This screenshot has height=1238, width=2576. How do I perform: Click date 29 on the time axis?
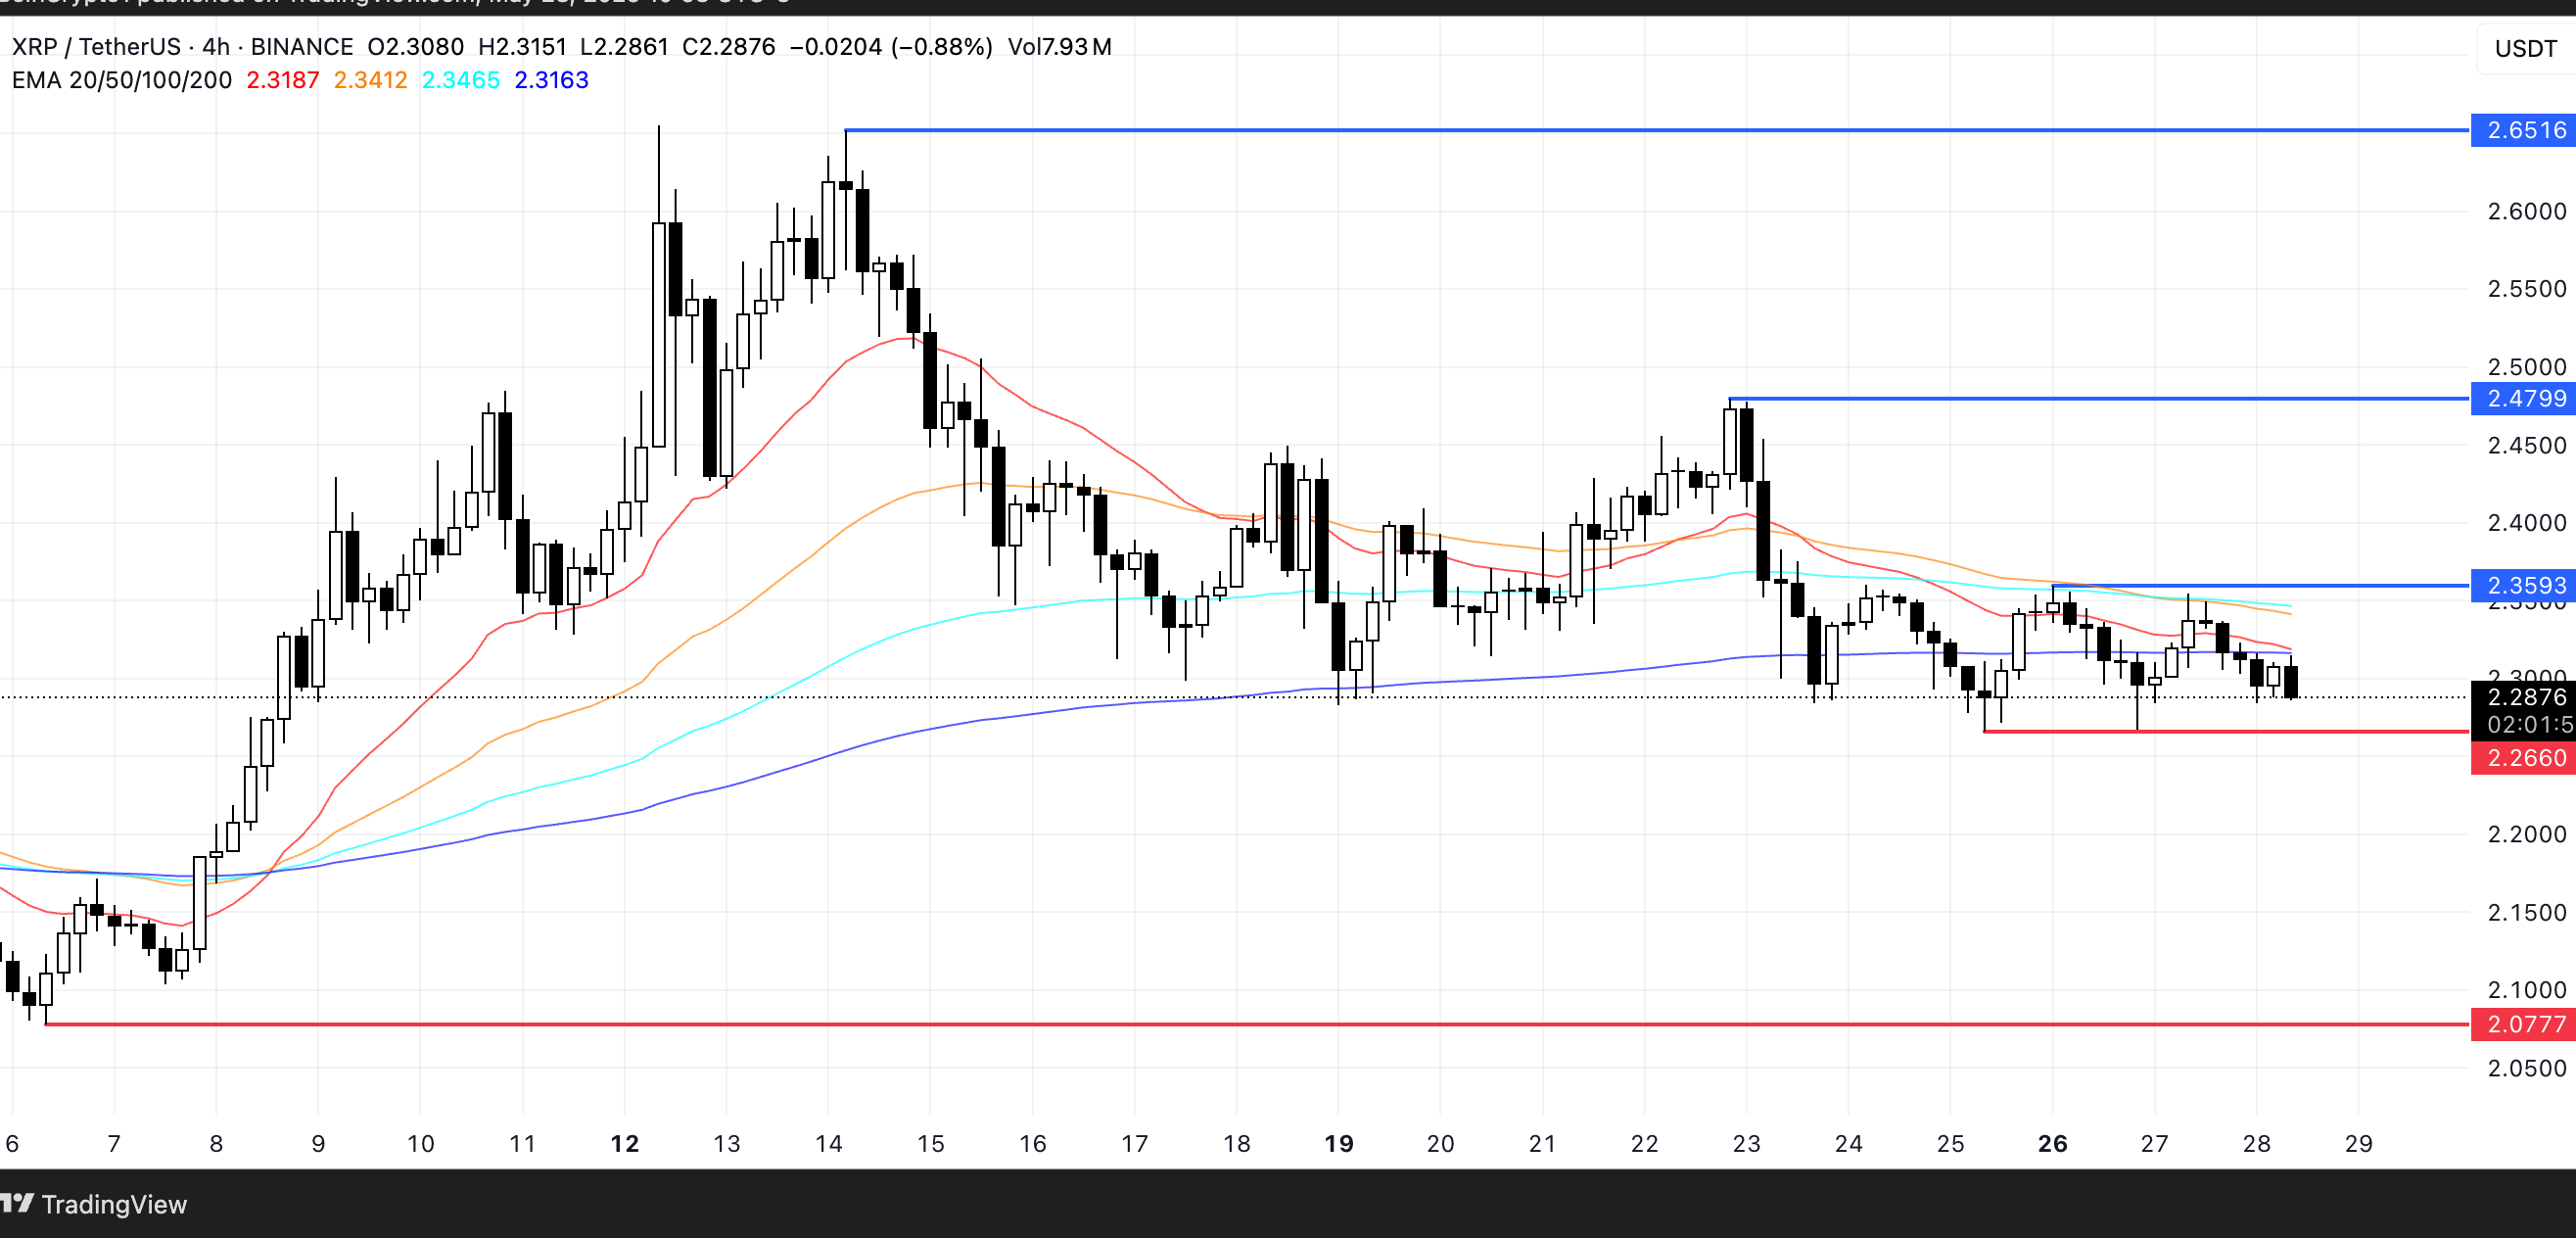click(x=2359, y=1143)
